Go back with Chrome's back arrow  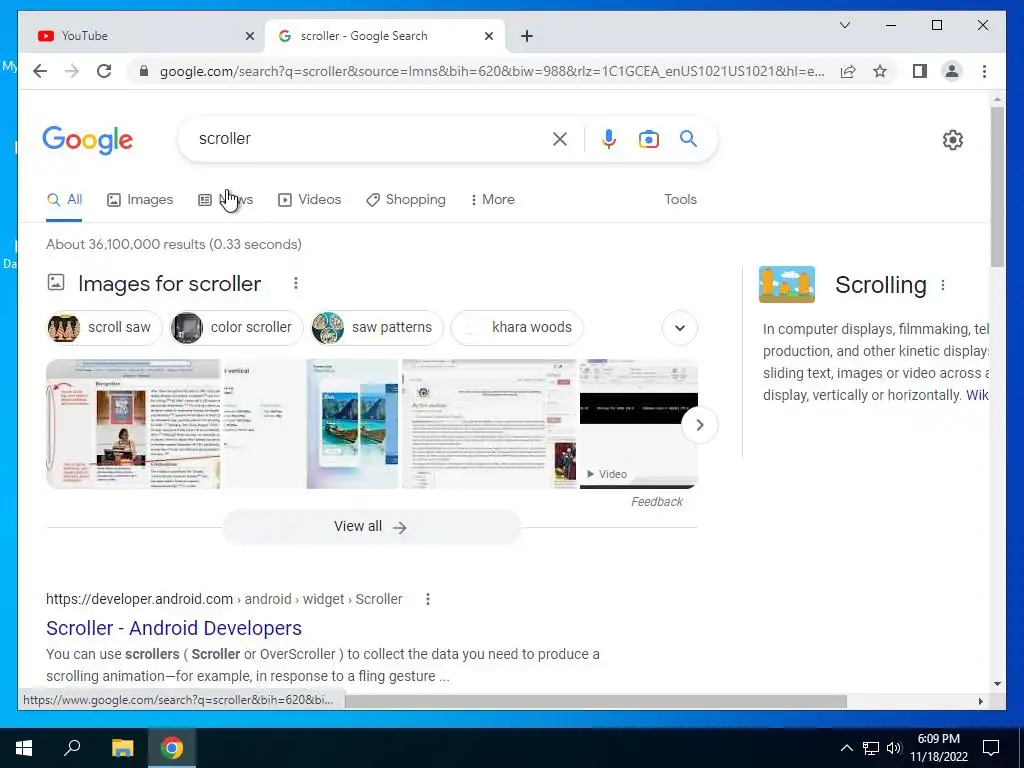pos(40,71)
